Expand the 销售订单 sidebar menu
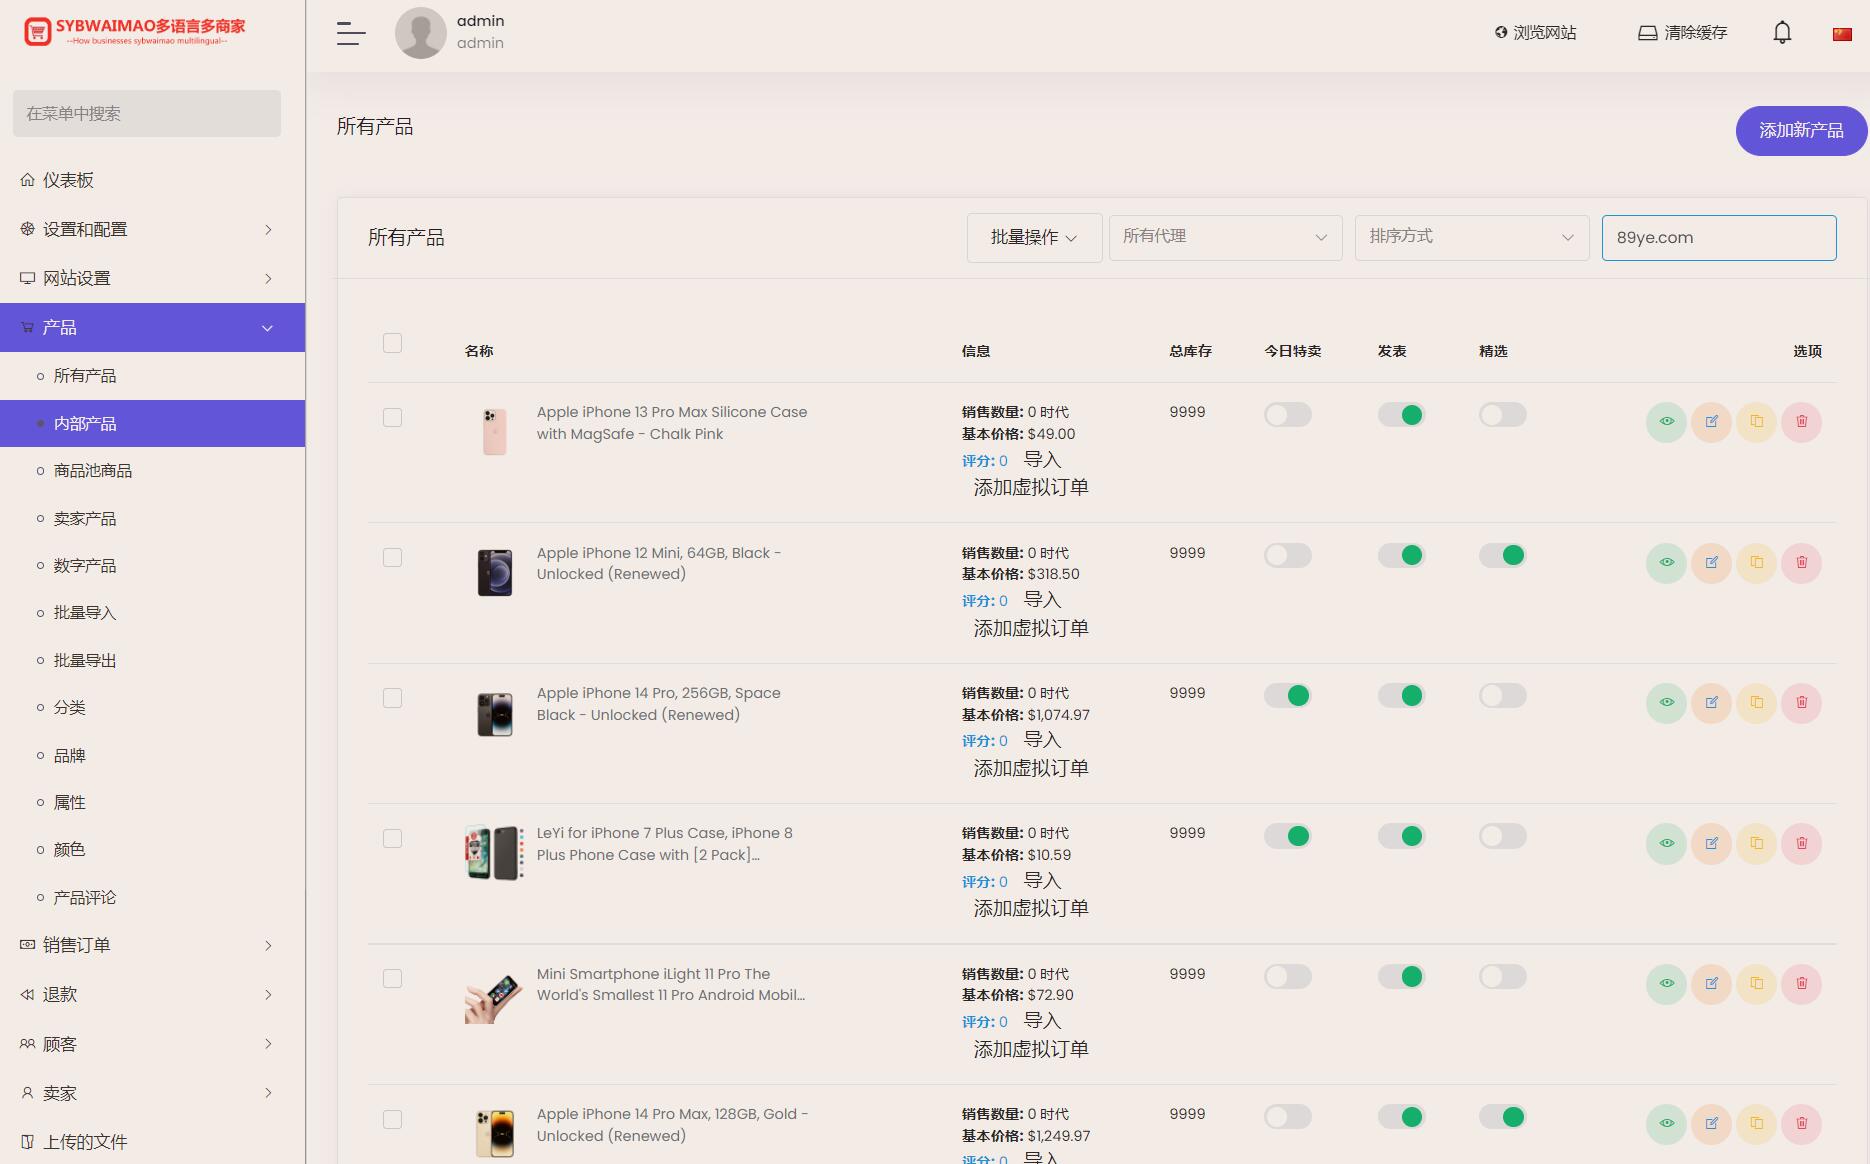Screen dimensions: 1870x1164 pyautogui.click(x=152, y=945)
